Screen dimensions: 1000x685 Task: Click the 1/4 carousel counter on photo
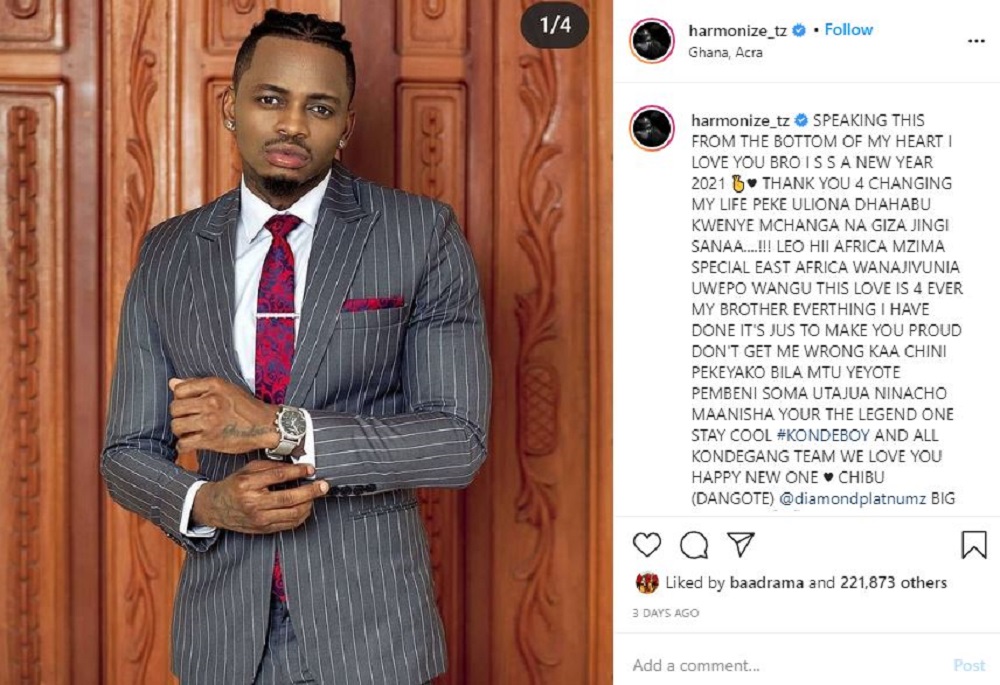pos(555,26)
